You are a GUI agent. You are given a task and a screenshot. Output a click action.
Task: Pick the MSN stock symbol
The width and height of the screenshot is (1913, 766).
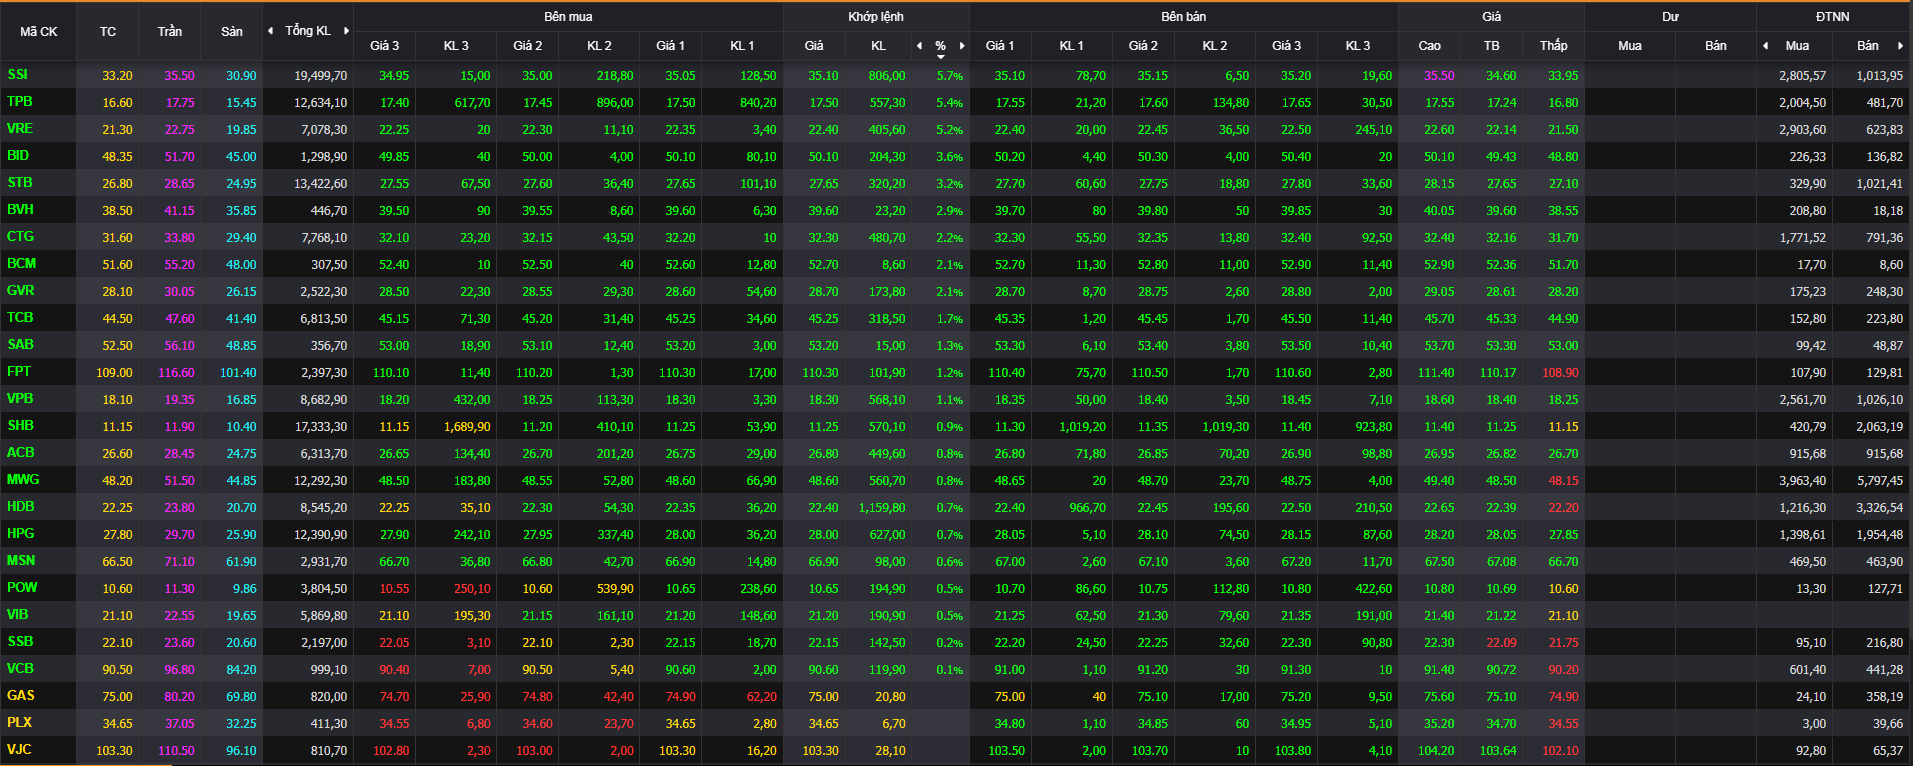[21, 561]
